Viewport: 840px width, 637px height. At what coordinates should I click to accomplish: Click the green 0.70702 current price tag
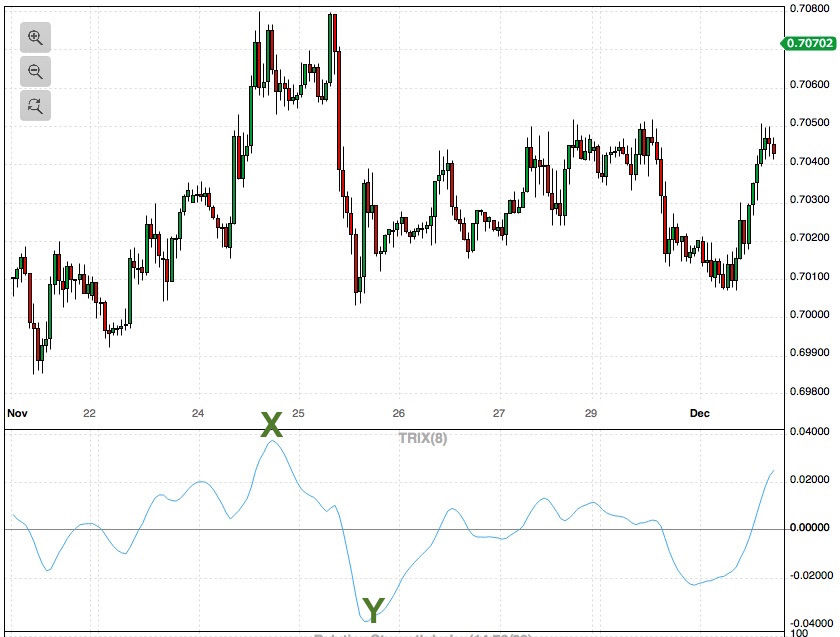pos(809,43)
